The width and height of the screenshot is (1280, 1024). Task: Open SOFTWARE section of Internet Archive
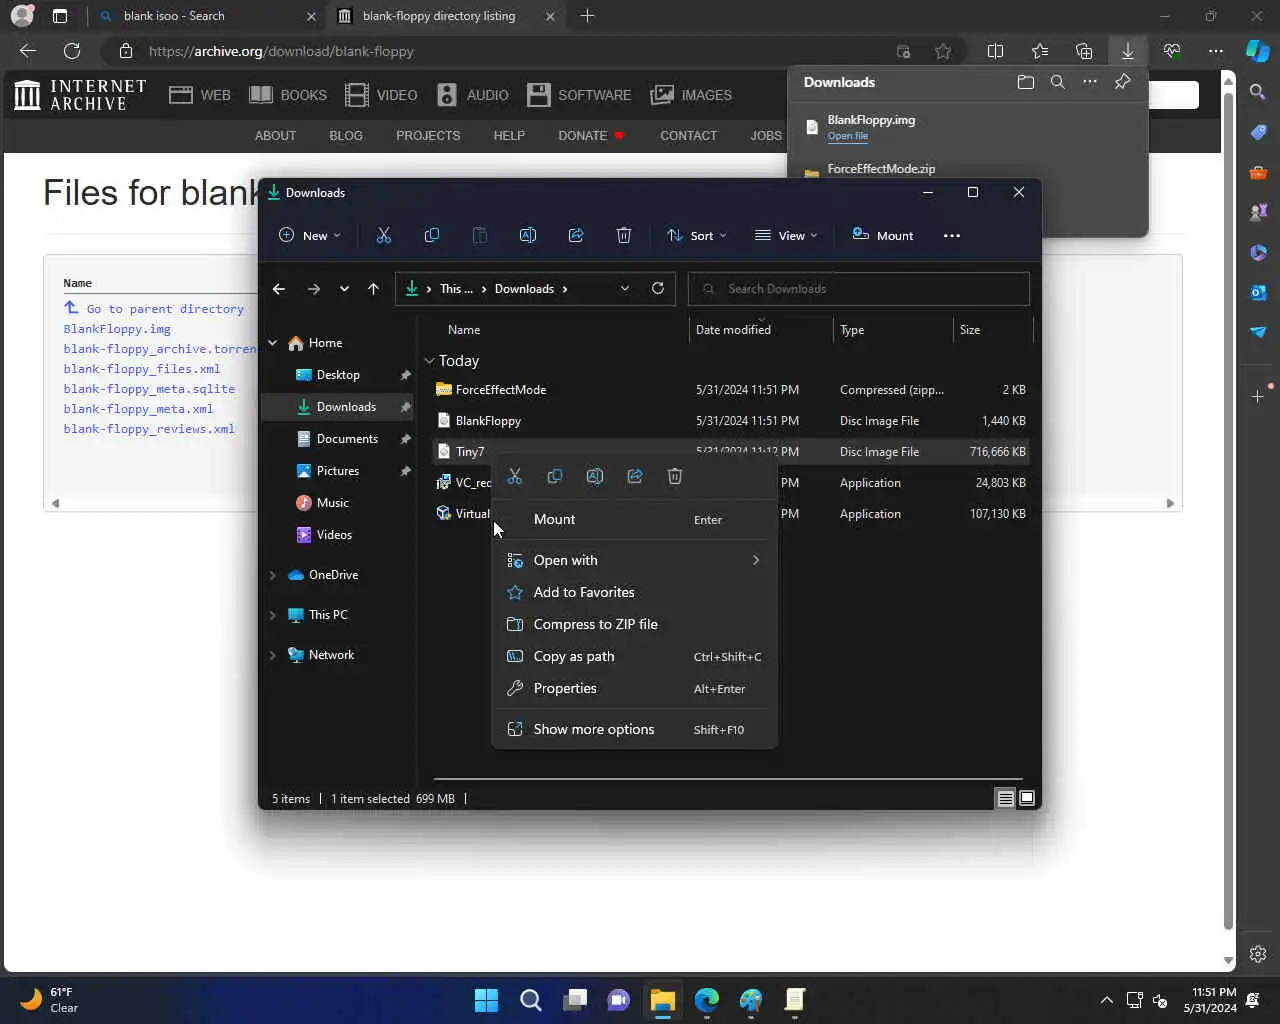tap(579, 95)
